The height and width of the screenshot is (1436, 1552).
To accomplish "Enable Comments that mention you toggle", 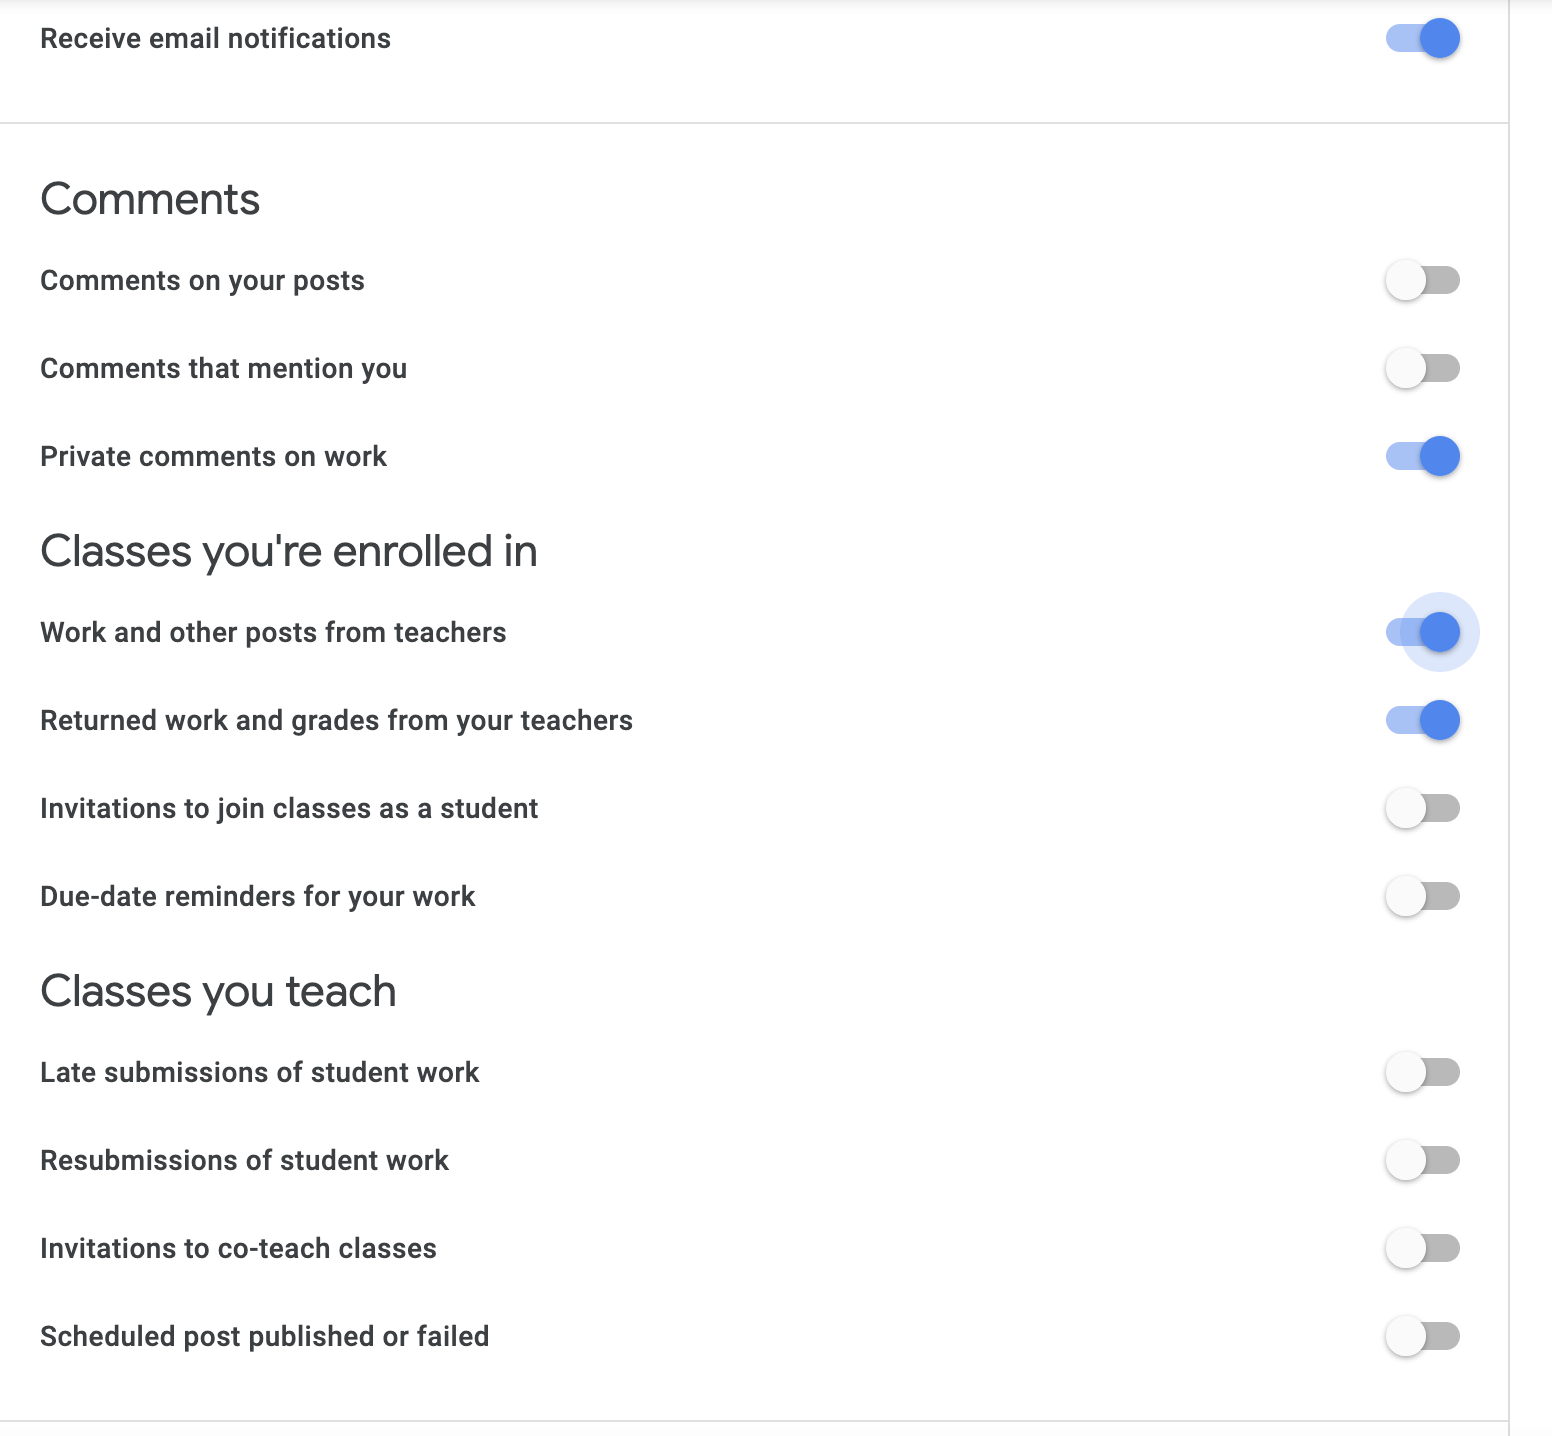I will (1422, 368).
